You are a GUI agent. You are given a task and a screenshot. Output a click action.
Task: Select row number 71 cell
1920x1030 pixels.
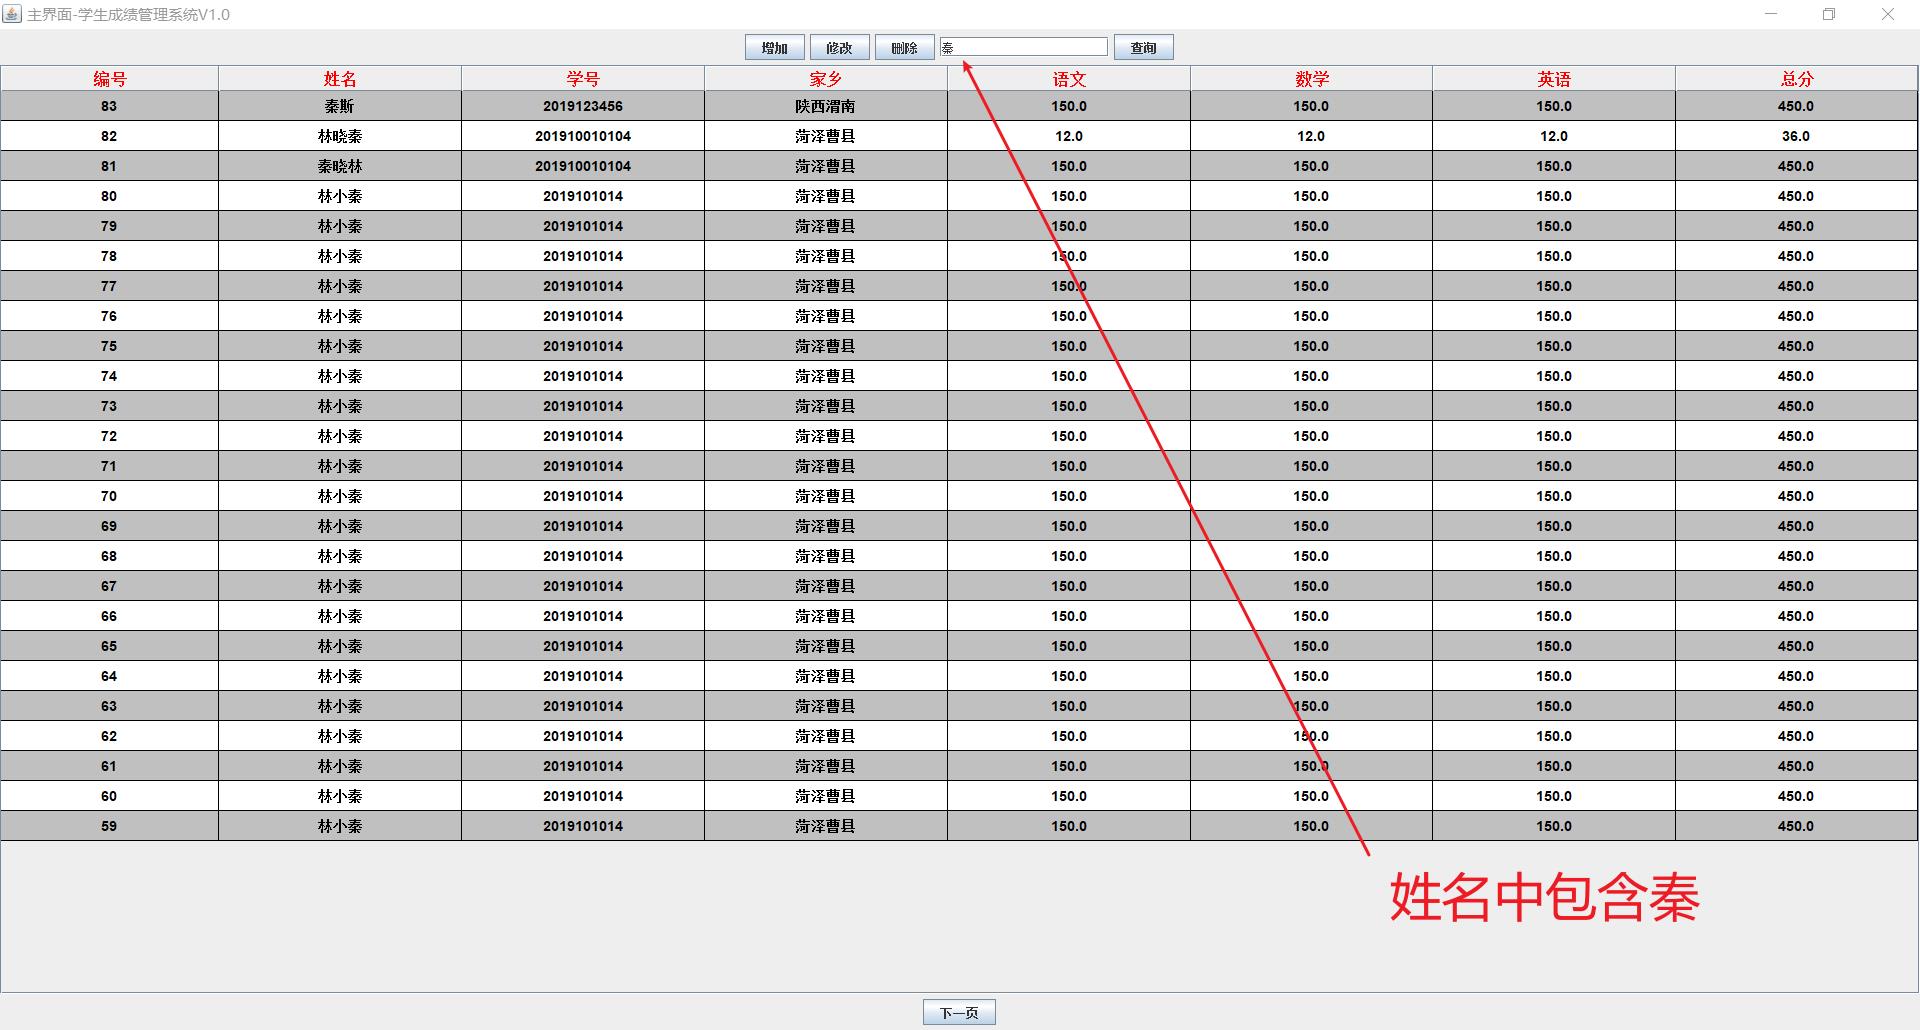click(109, 466)
